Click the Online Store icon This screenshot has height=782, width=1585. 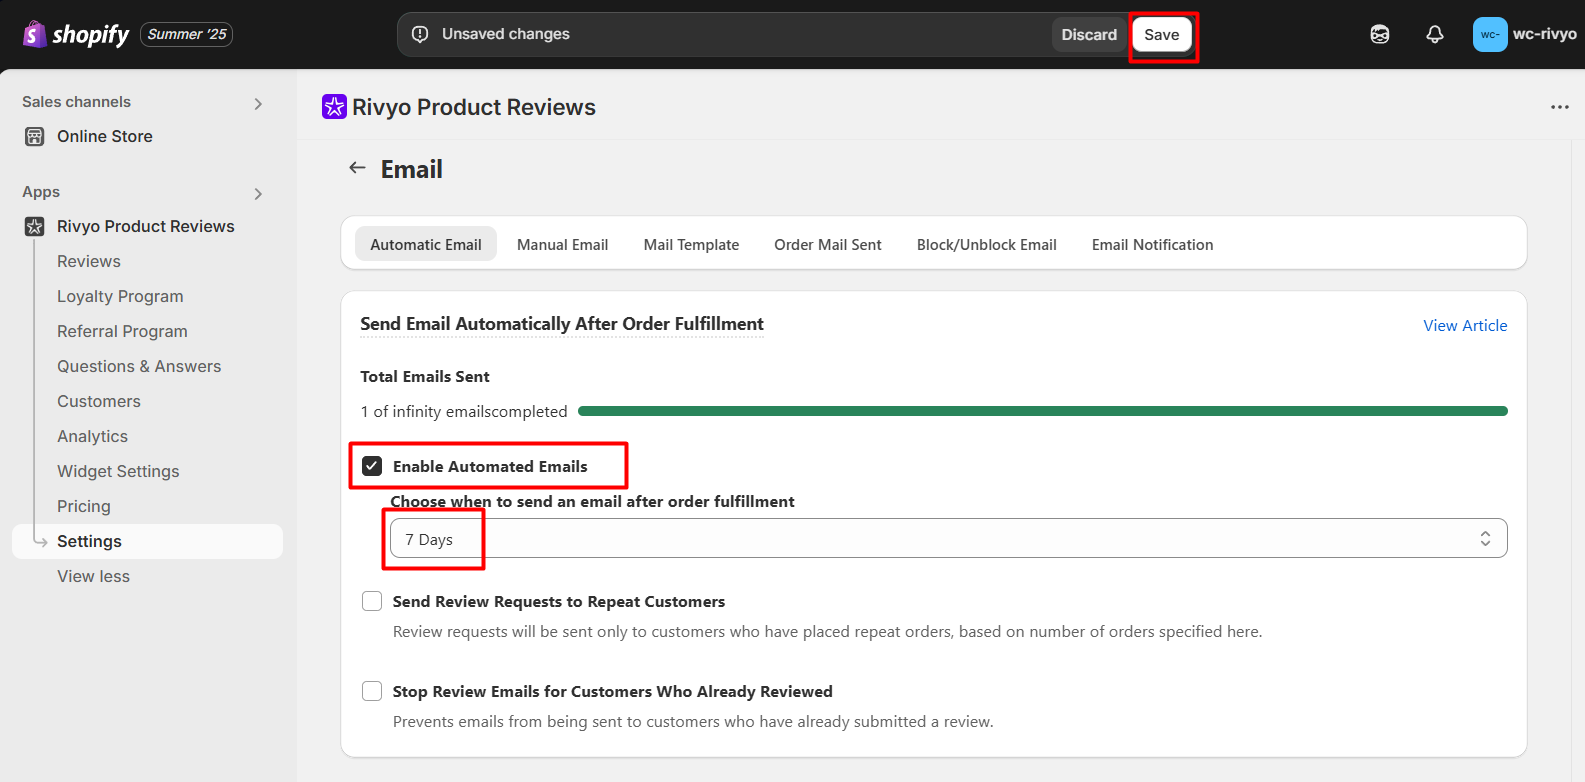(35, 137)
